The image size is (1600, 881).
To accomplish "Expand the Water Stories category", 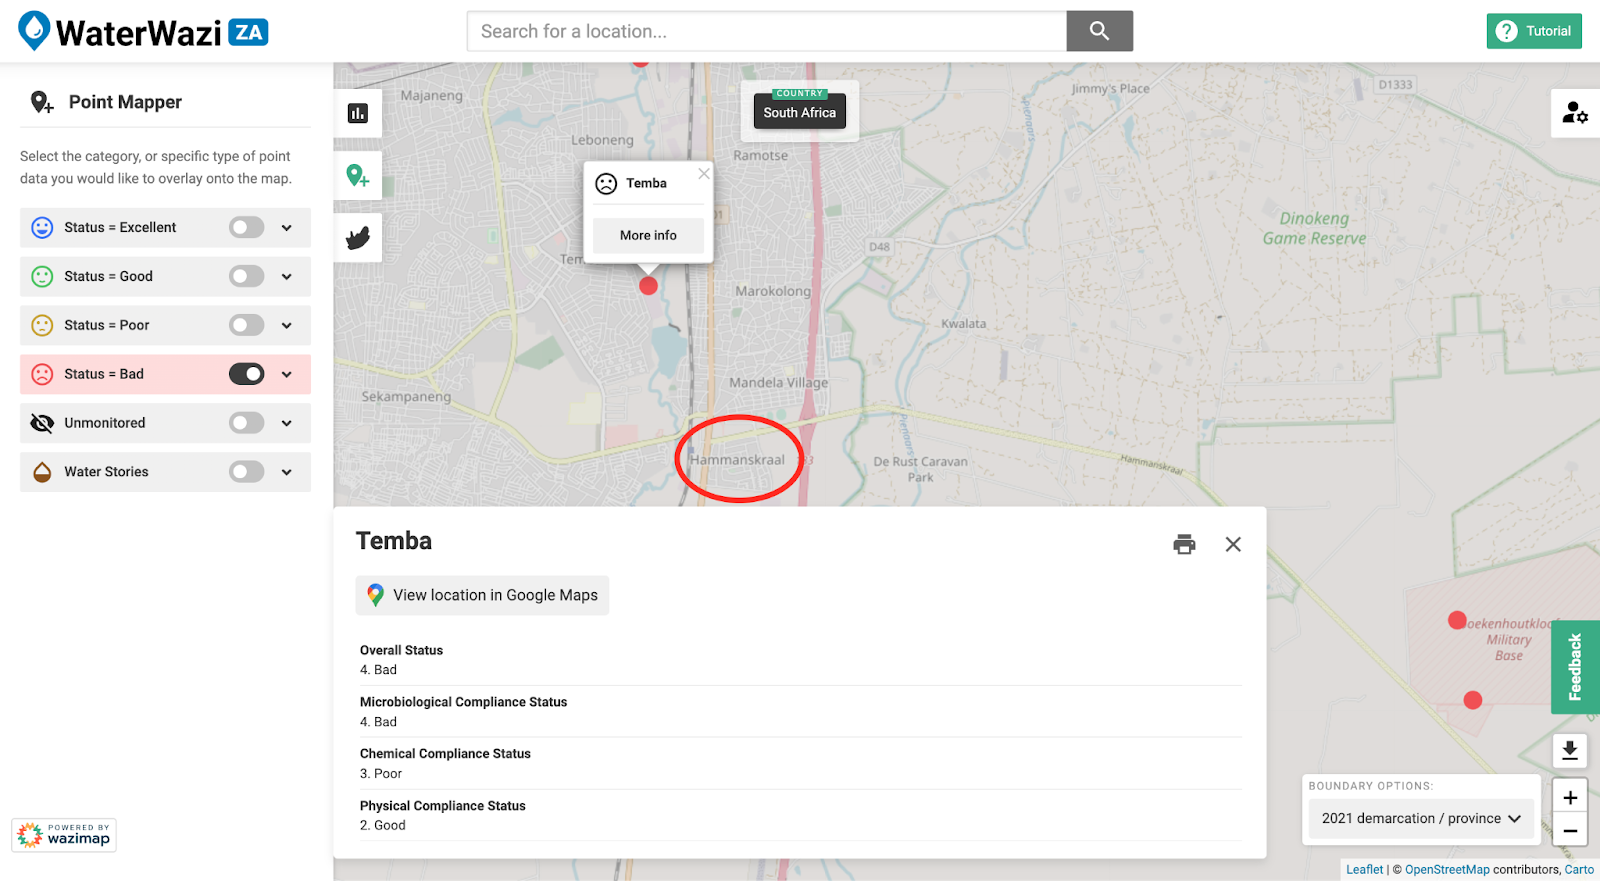I will tap(287, 473).
